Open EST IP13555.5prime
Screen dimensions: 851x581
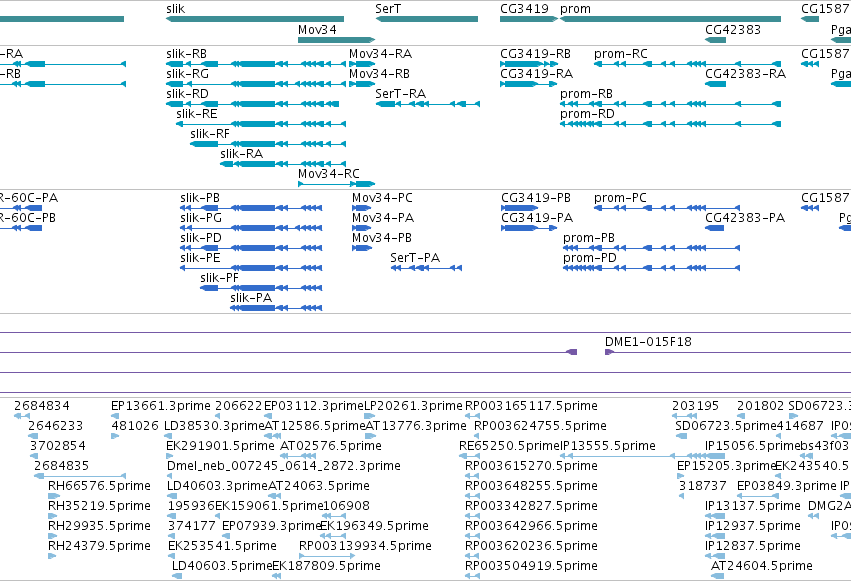608,446
